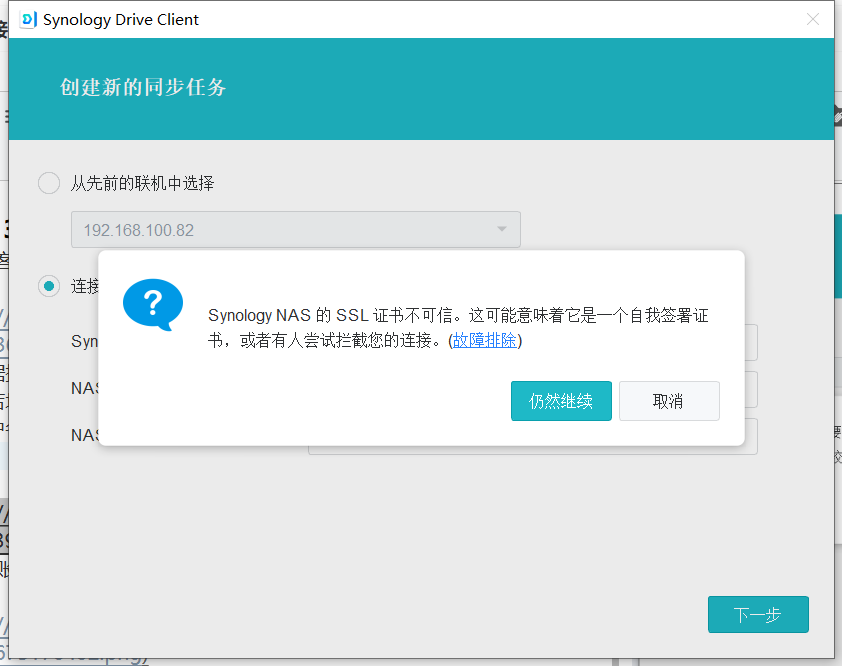Click the 下一步 (Next) button
842x666 pixels.
tap(758, 614)
